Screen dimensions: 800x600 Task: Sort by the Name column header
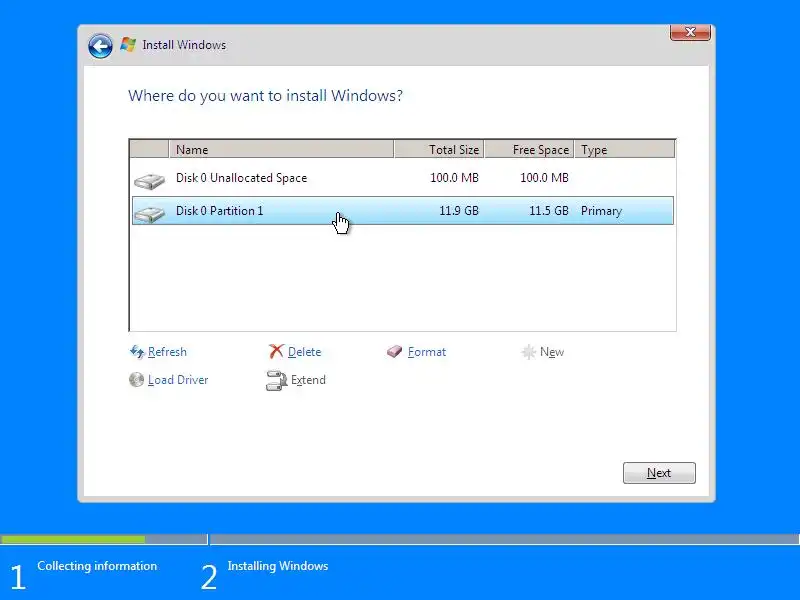281,149
